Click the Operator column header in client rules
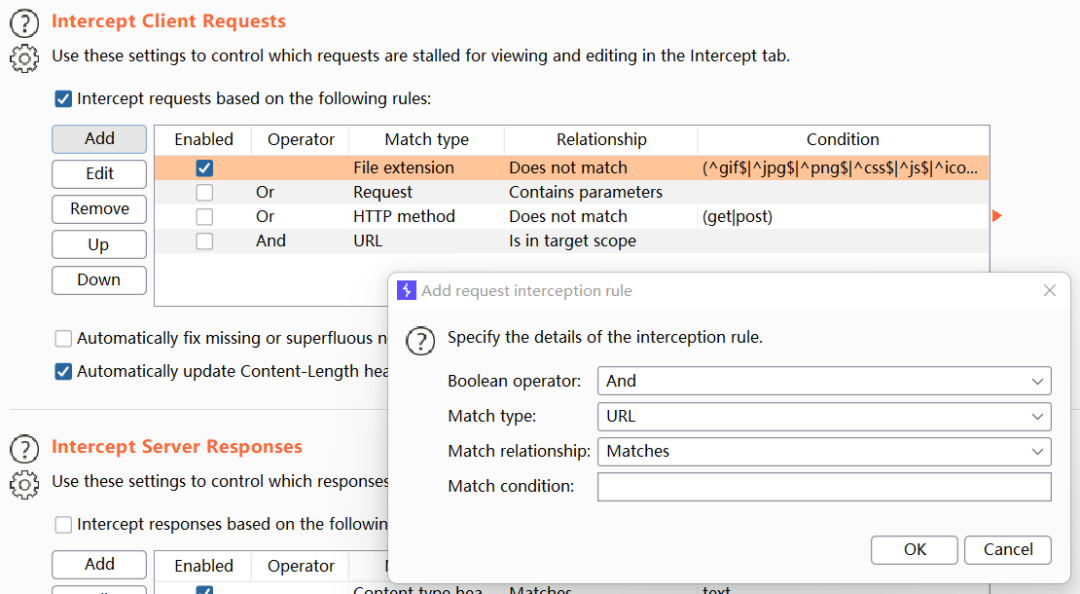Viewport: 1080px width, 594px height. pos(300,139)
